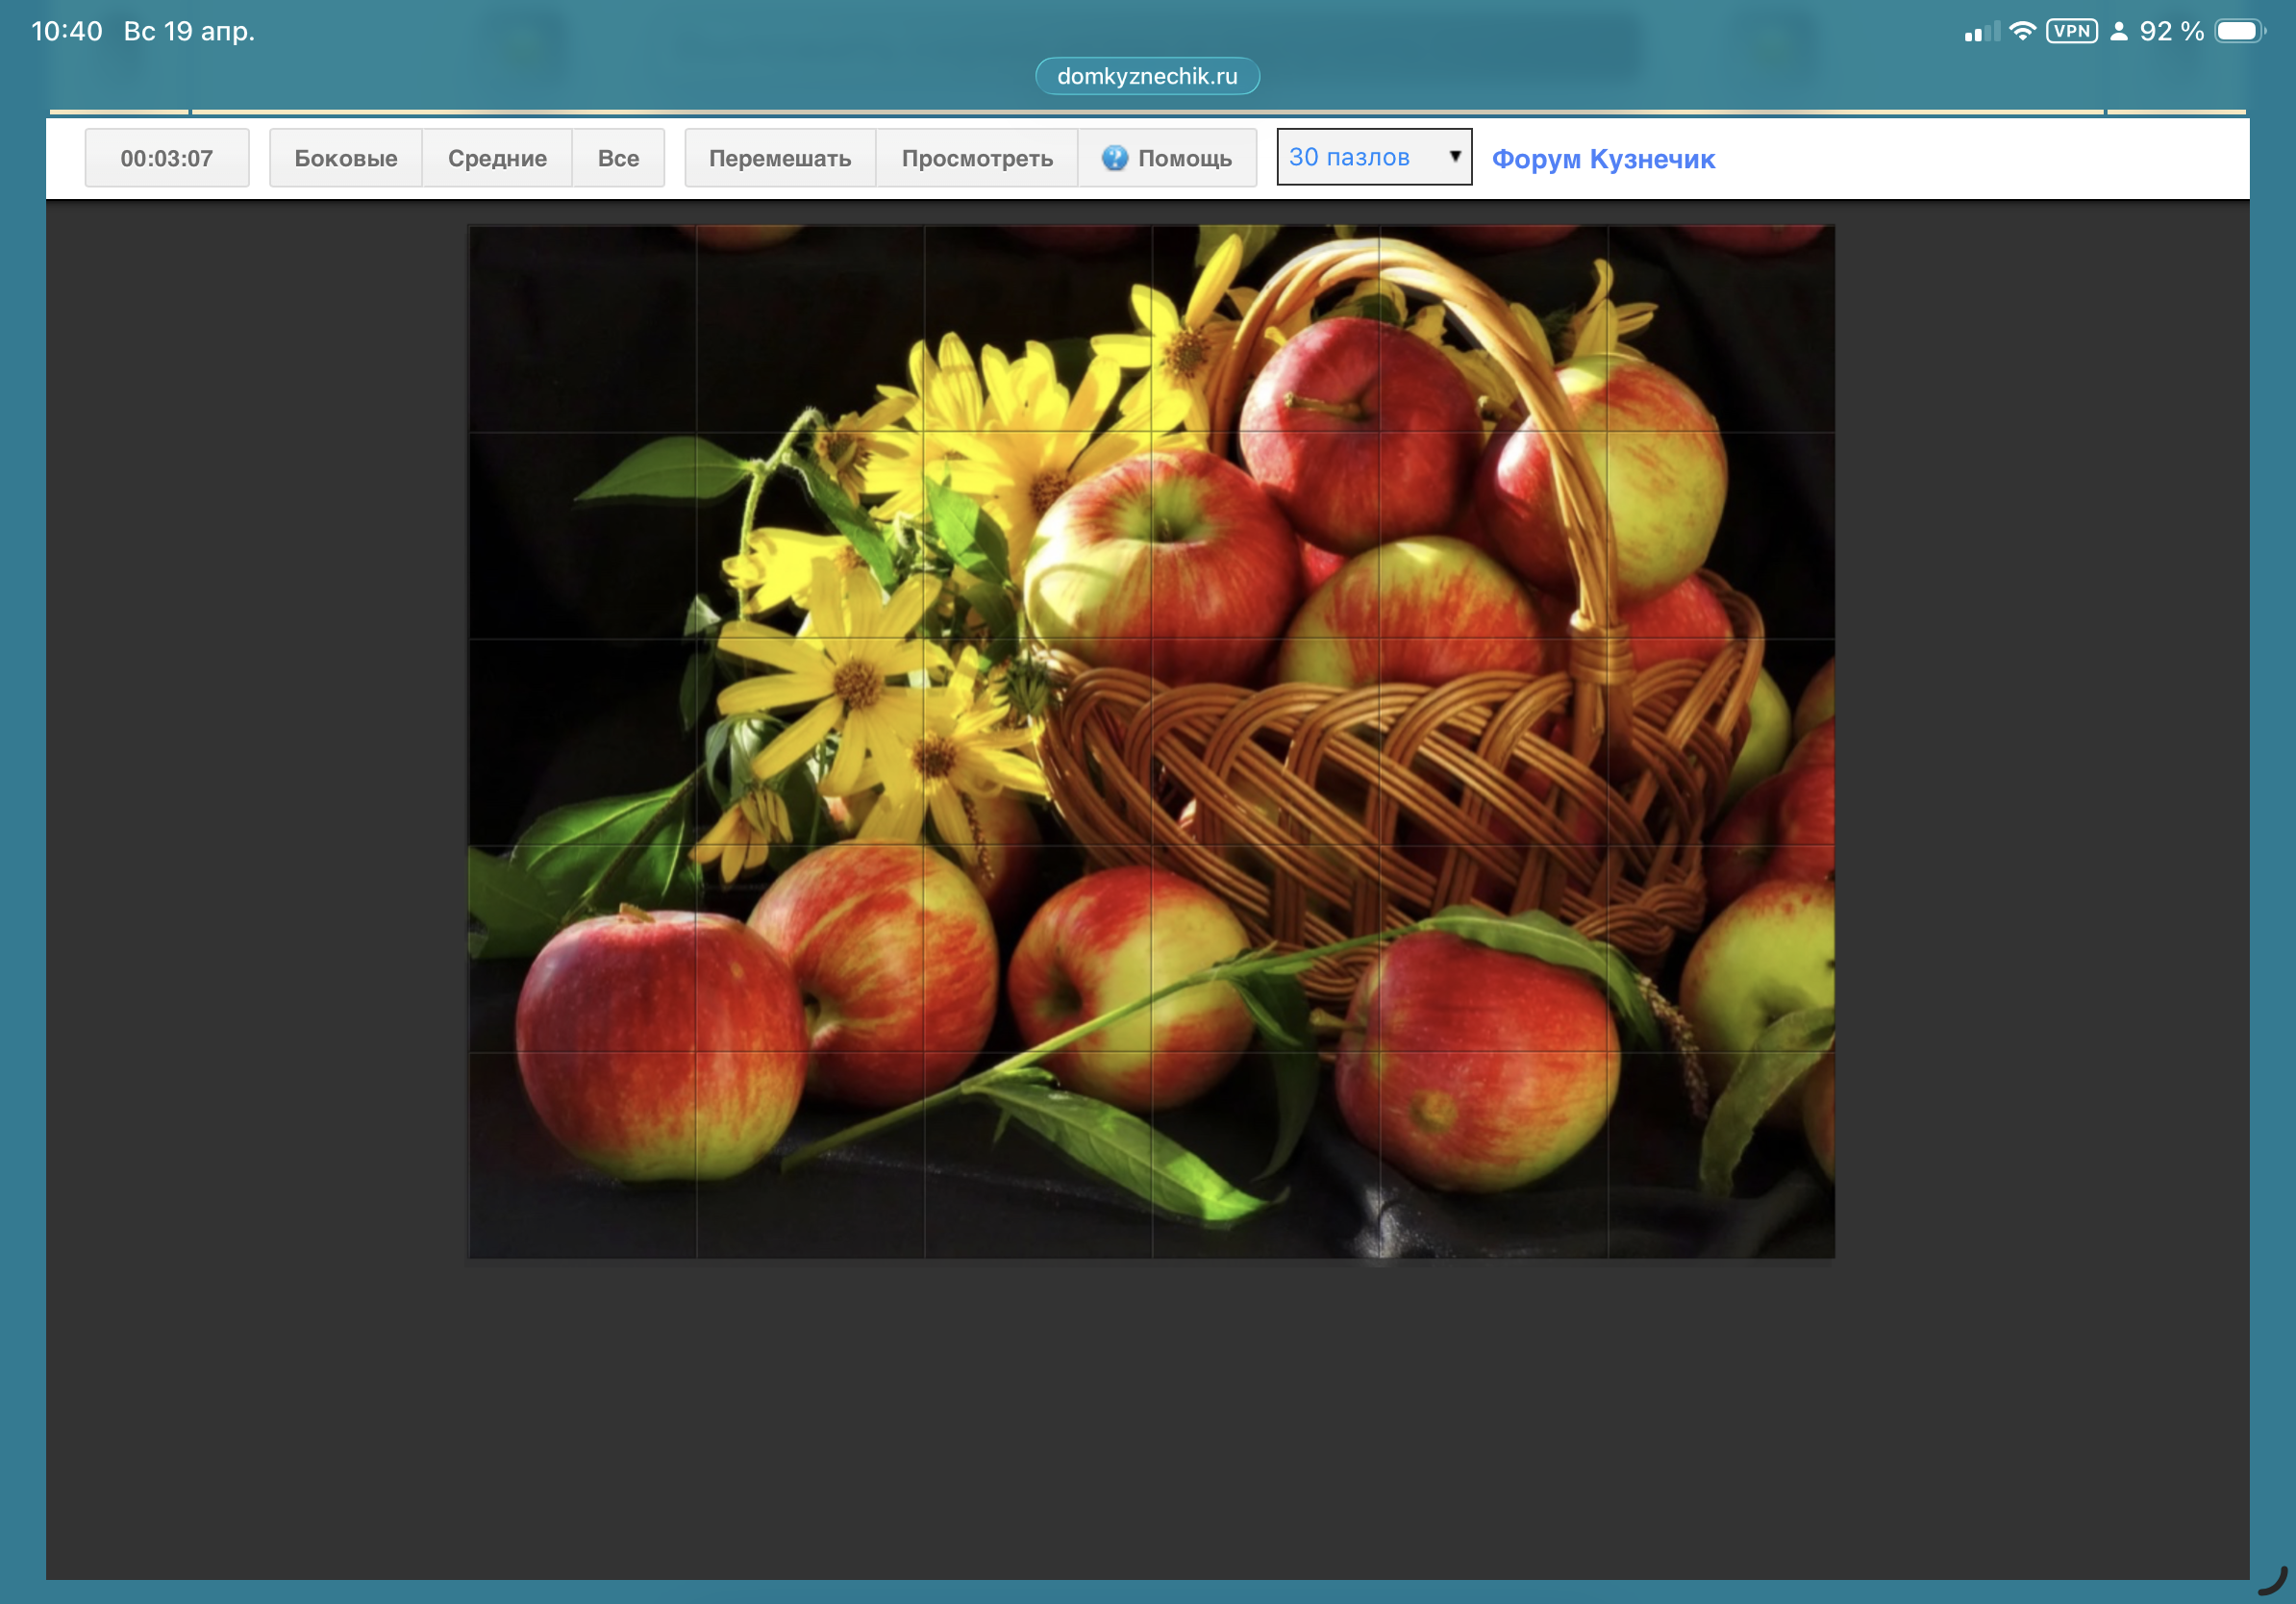The width and height of the screenshot is (2296, 1604).
Task: Click the 00:03:07 timer display
Action: [x=167, y=158]
